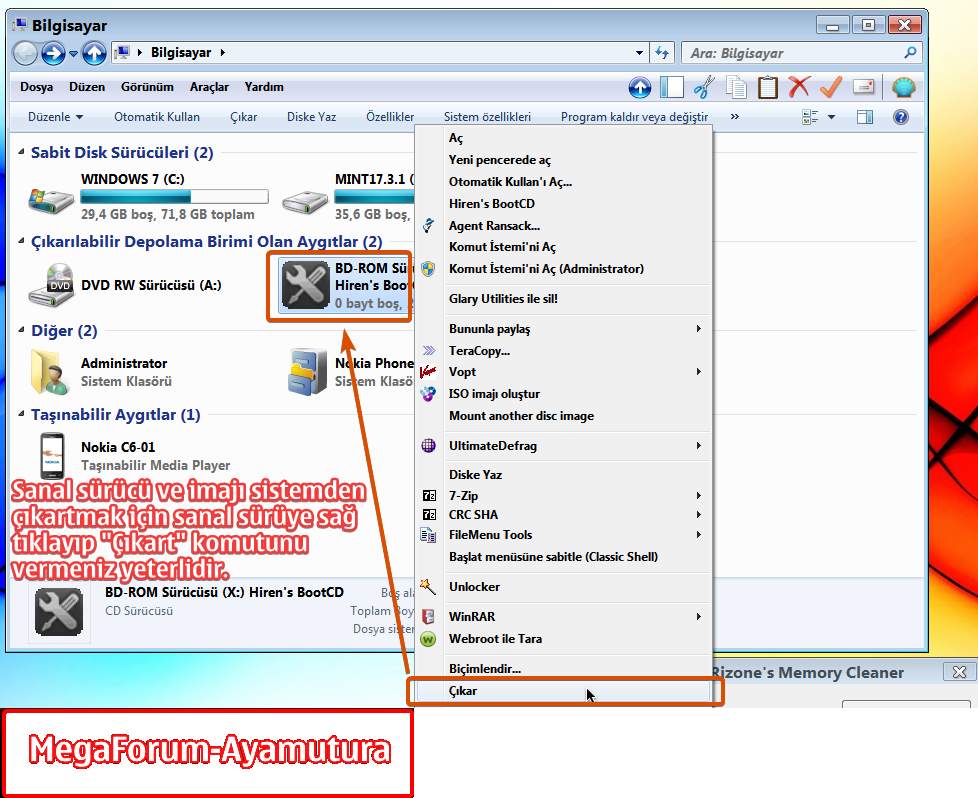
Task: Choose Yeni pencerede aç
Action: [564, 160]
